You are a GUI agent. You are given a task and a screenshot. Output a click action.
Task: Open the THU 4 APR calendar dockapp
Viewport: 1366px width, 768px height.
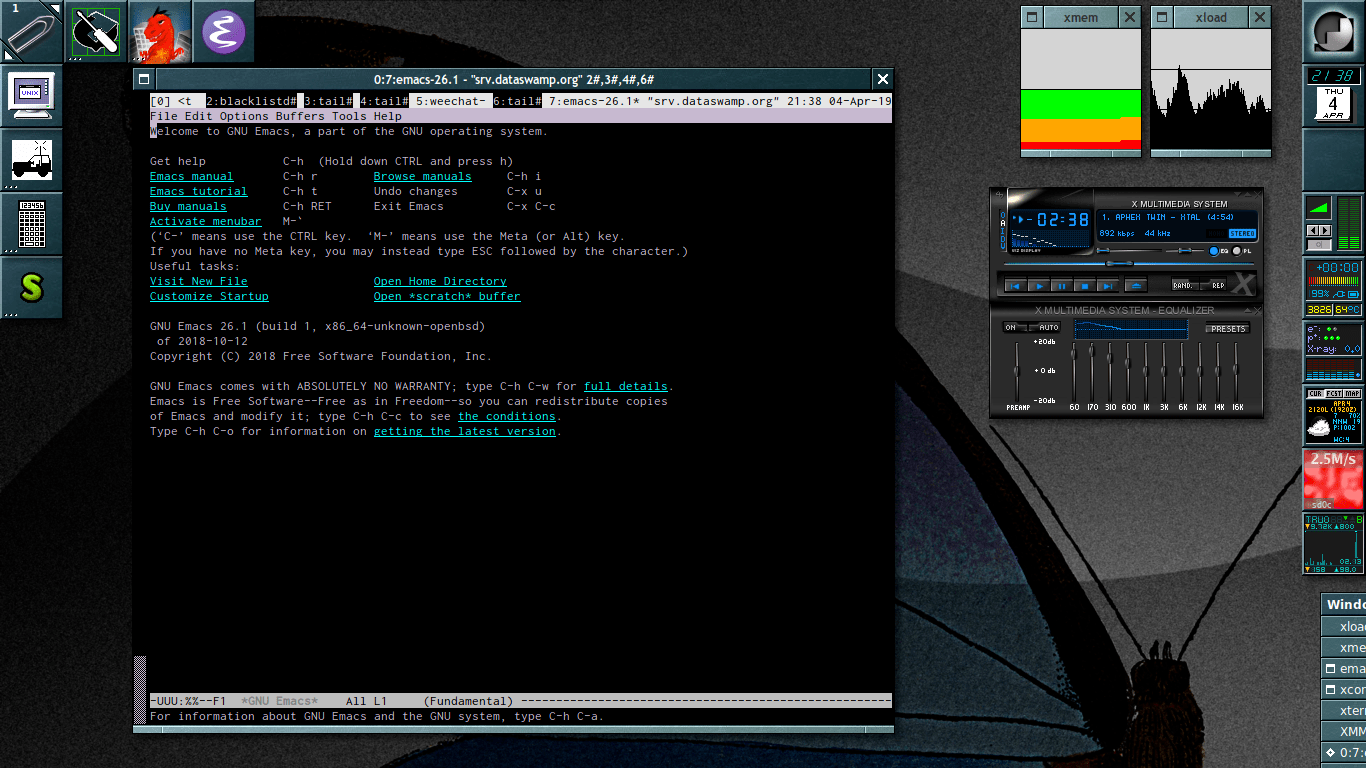click(1334, 104)
